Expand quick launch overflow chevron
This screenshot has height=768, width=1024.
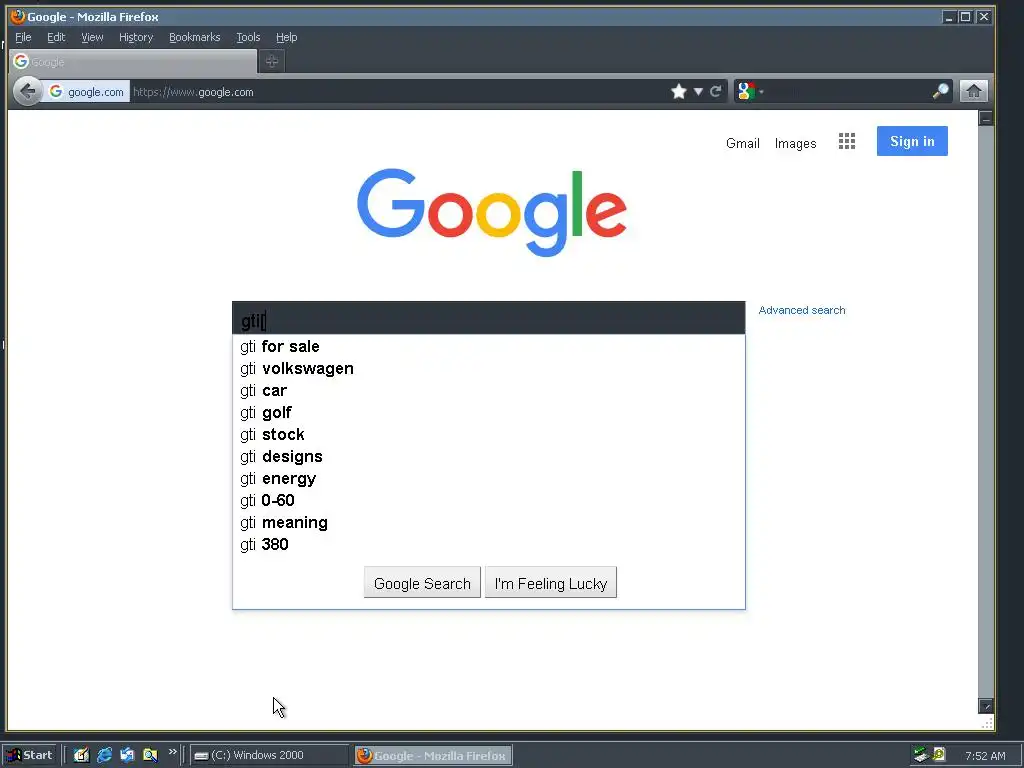[172, 752]
